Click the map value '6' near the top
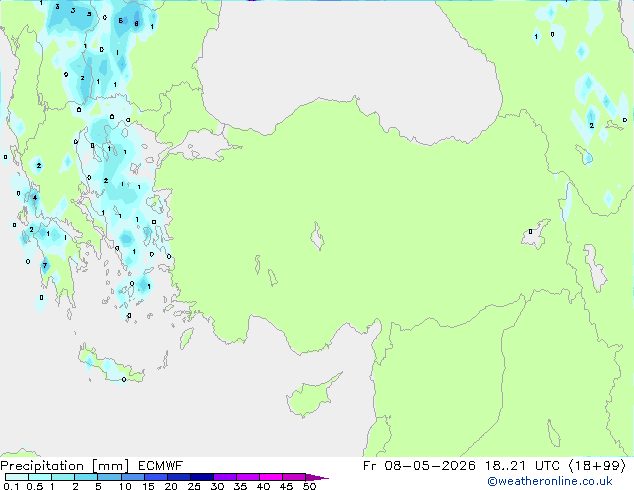This screenshot has width=634, height=490. click(x=120, y=20)
